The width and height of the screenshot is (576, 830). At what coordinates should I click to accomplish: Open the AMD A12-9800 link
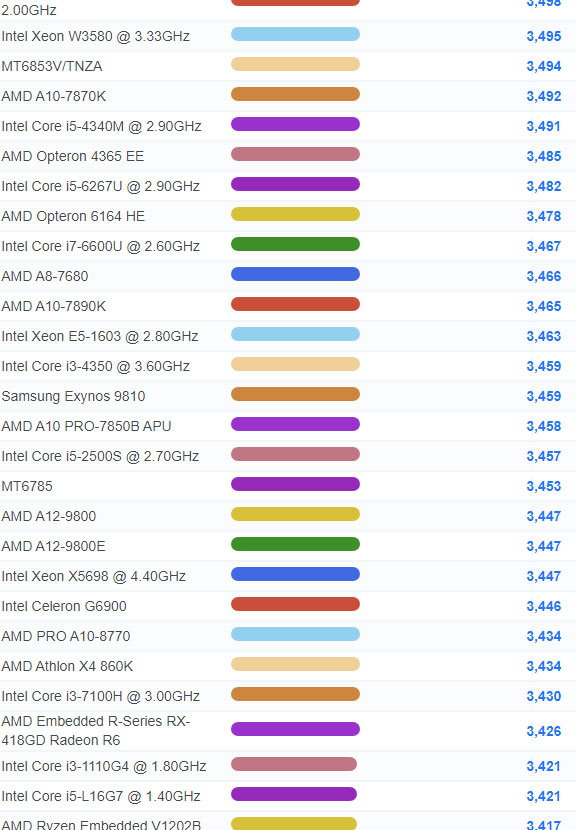coord(49,516)
